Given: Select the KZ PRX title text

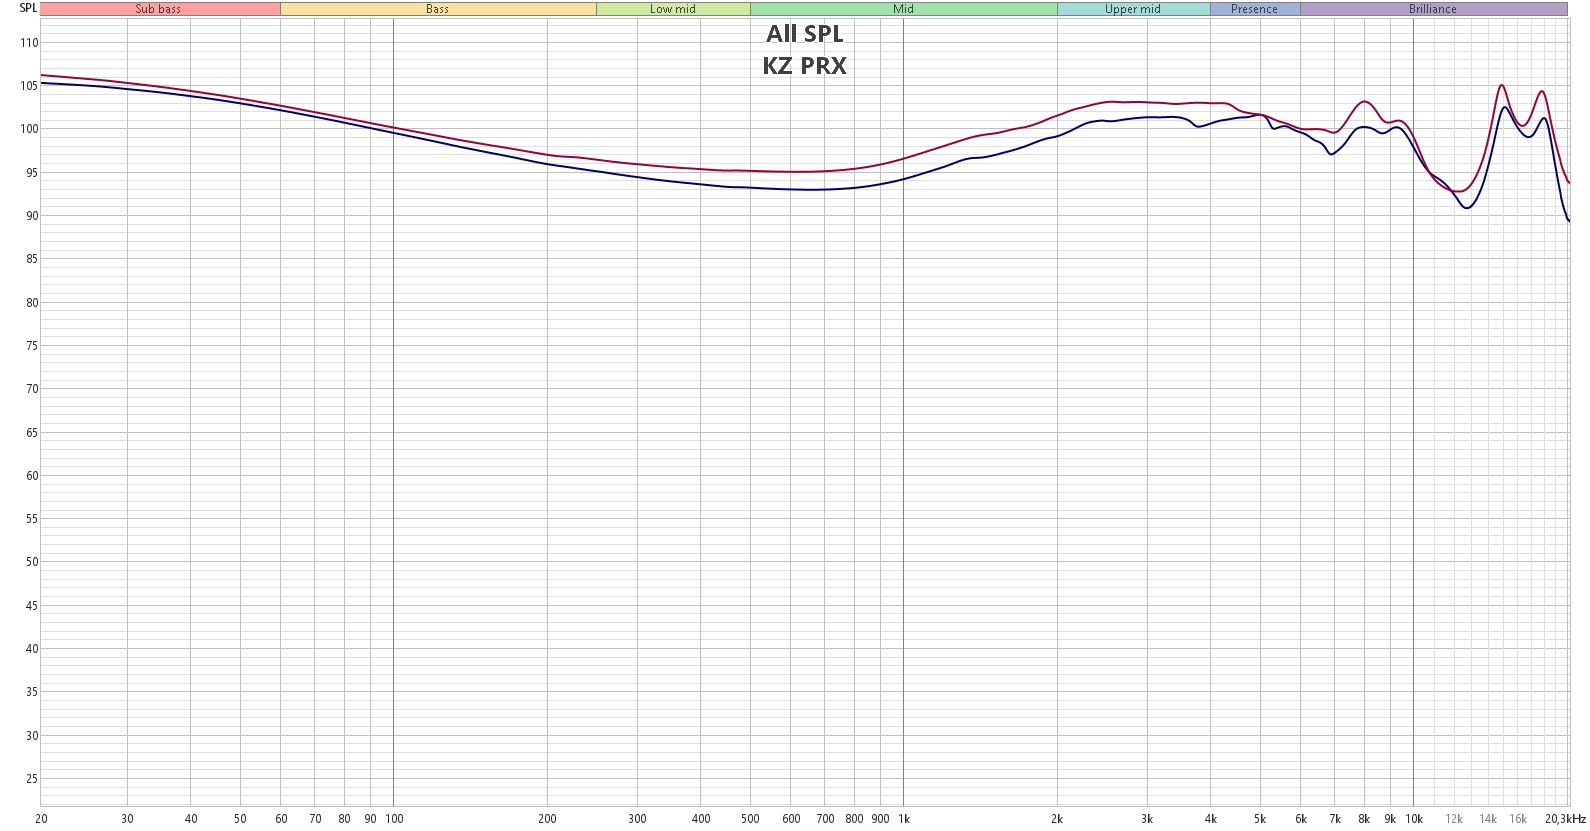Looking at the screenshot, I should [805, 66].
